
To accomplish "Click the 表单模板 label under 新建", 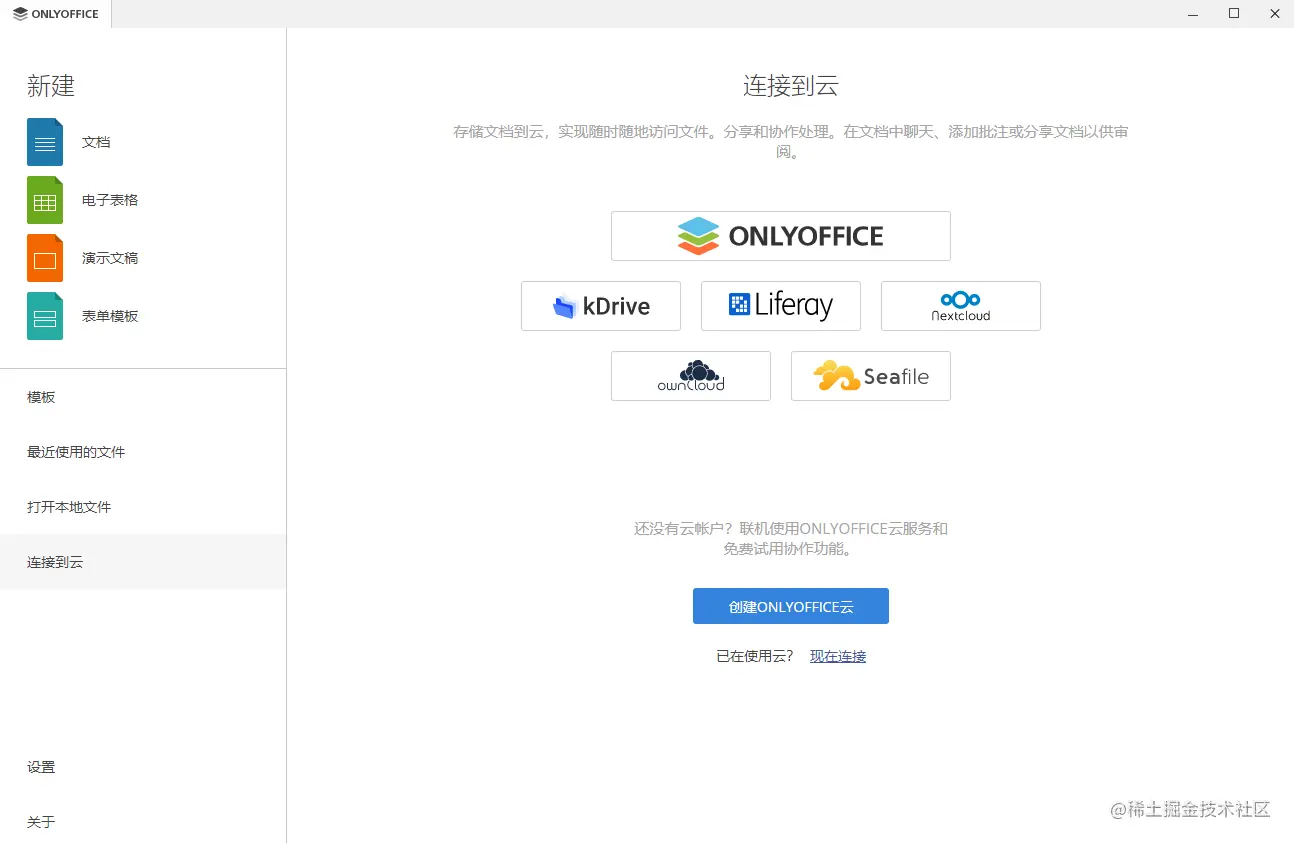I will (x=110, y=316).
